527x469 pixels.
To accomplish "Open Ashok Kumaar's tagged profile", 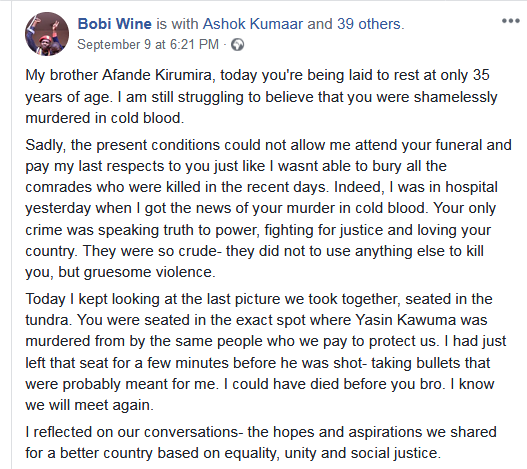I will [x=253, y=24].
